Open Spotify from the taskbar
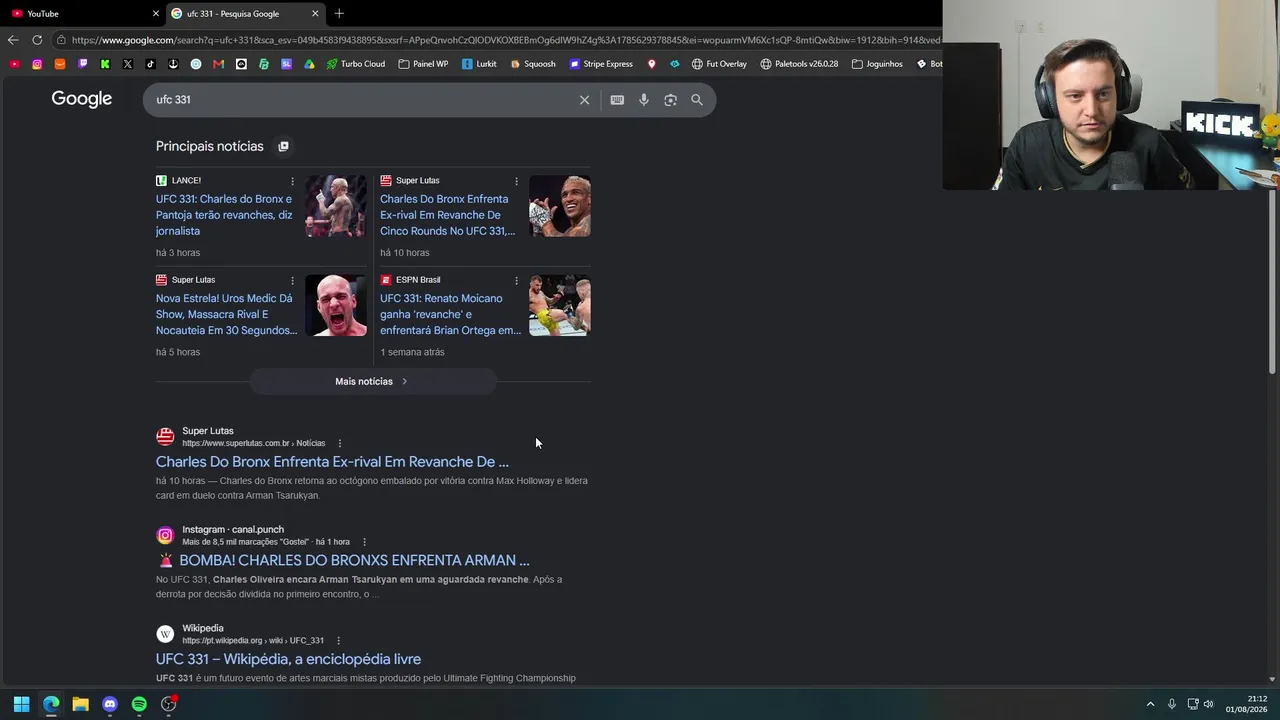Image resolution: width=1280 pixels, height=720 pixels. click(x=139, y=704)
